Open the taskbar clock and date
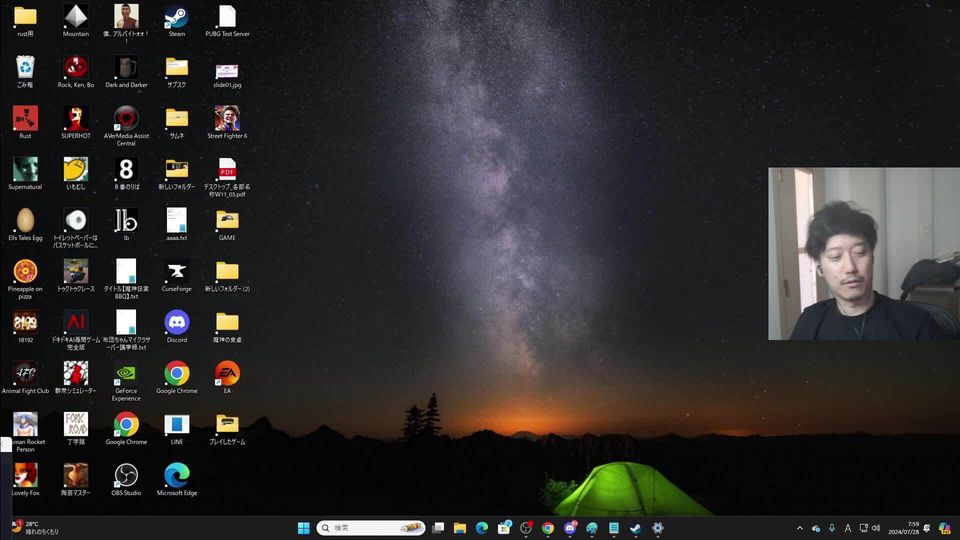 (905, 528)
